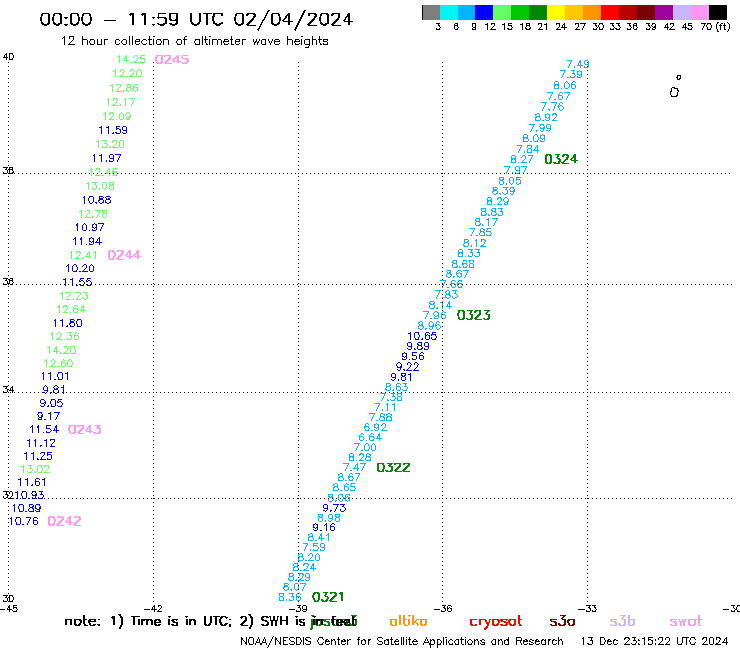The width and height of the screenshot is (740, 650).
Task: Click the wave height value 8.92
Action: 546,118
